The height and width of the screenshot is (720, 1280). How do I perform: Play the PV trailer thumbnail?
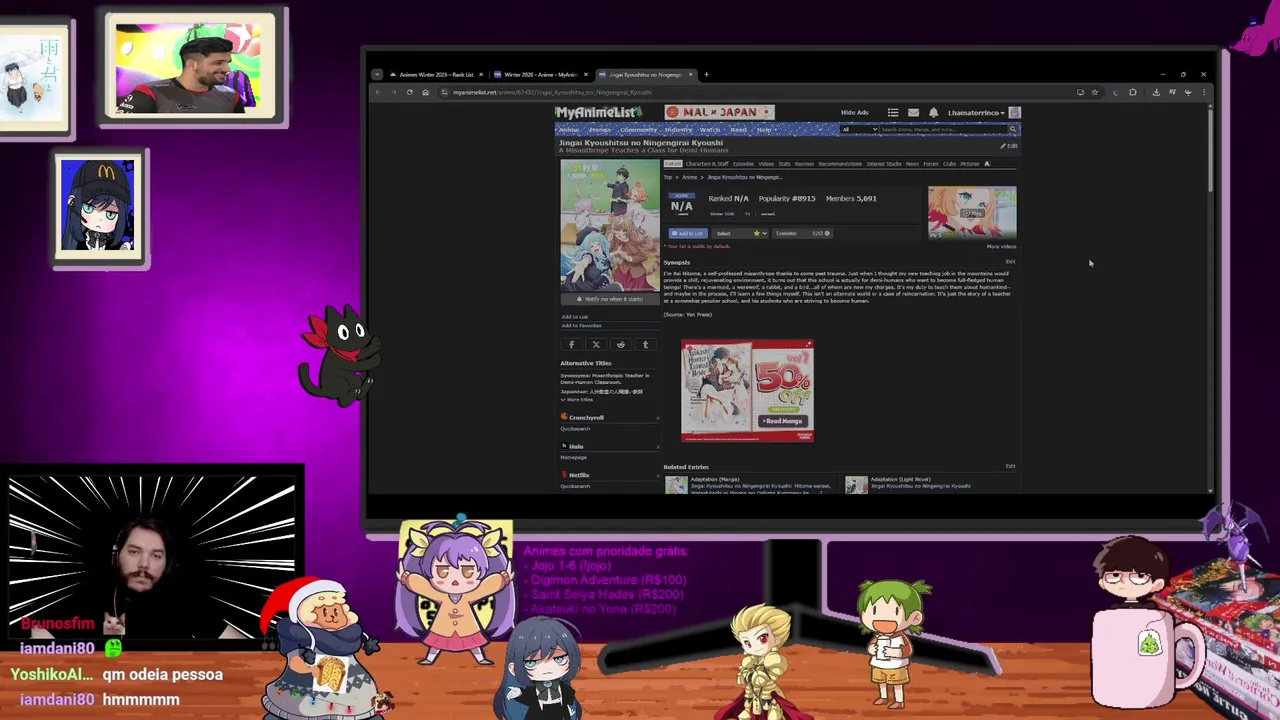[x=971, y=213]
